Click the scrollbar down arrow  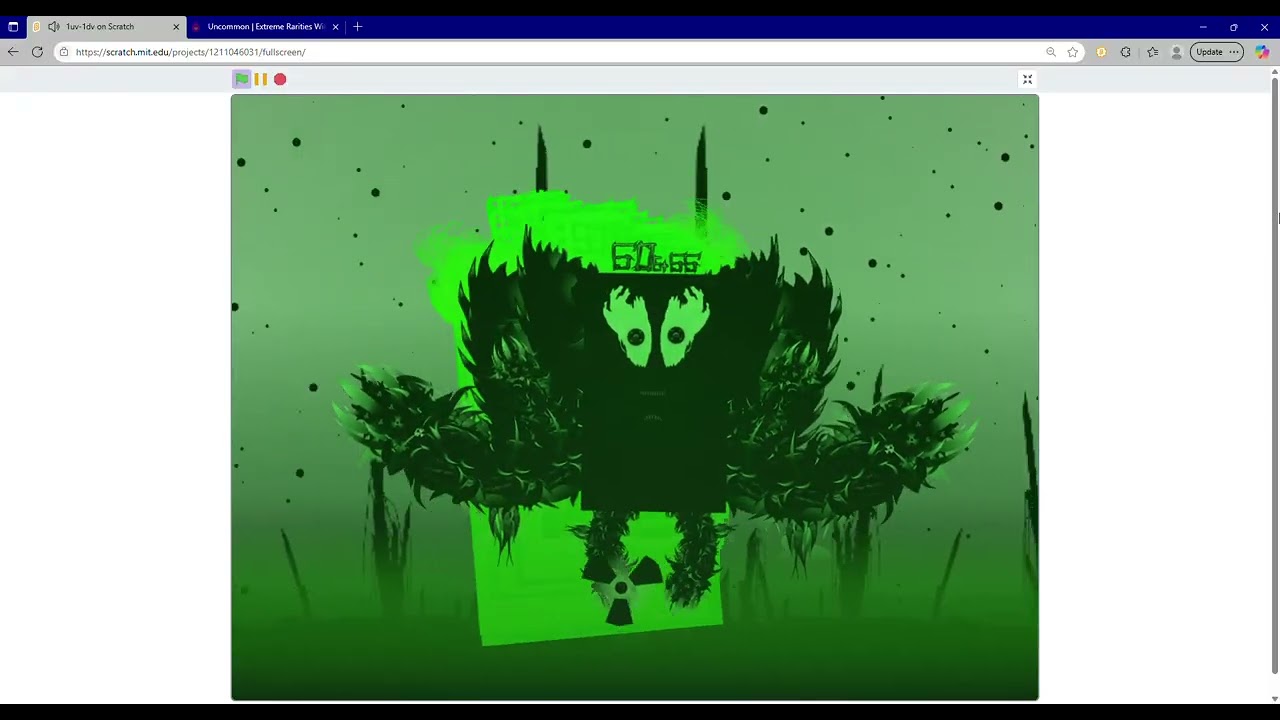click(x=1274, y=698)
